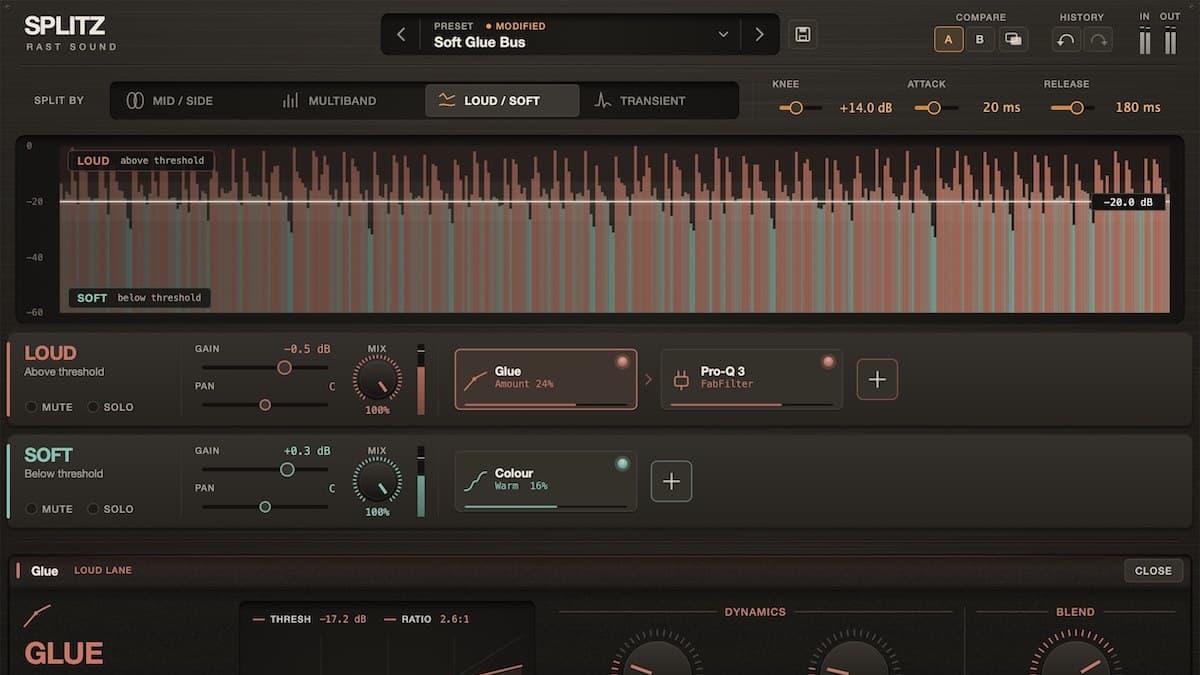Select the Colour Warm module

pyautogui.click(x=546, y=481)
